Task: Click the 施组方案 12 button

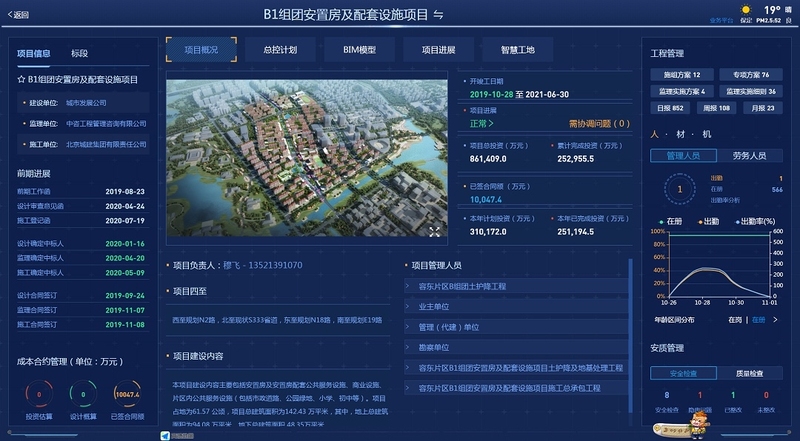Action: [682, 75]
